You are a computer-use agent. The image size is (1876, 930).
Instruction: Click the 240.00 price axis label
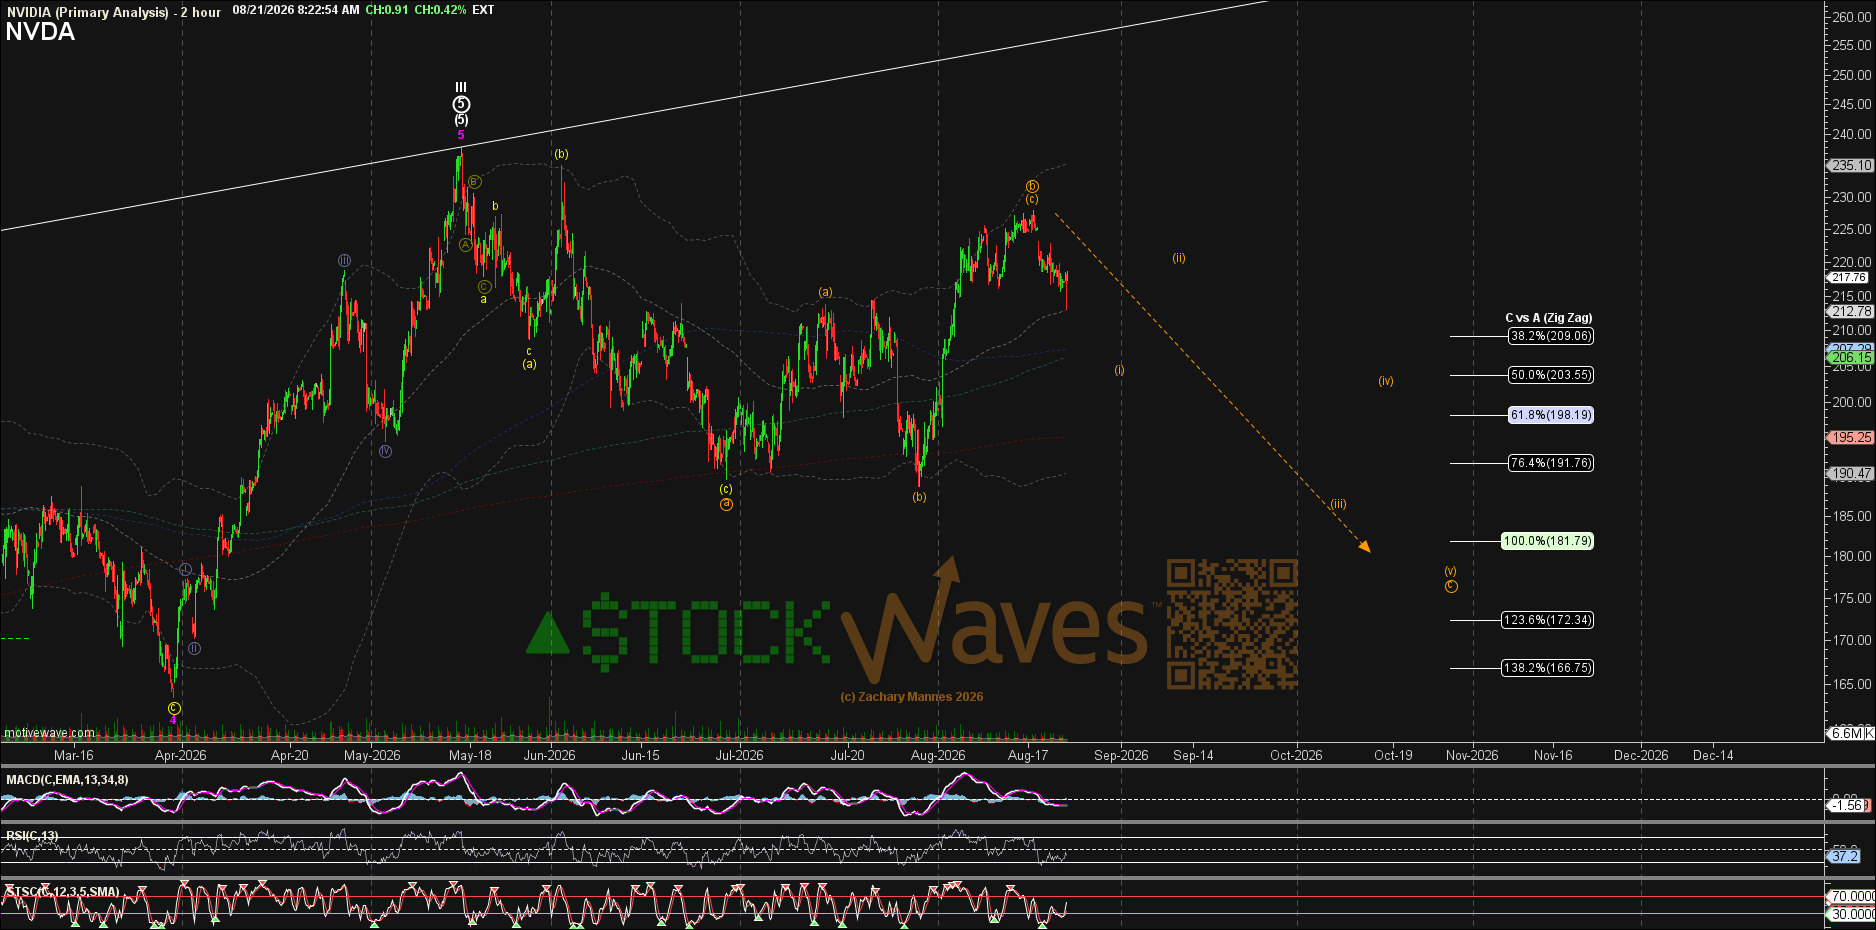1852,134
